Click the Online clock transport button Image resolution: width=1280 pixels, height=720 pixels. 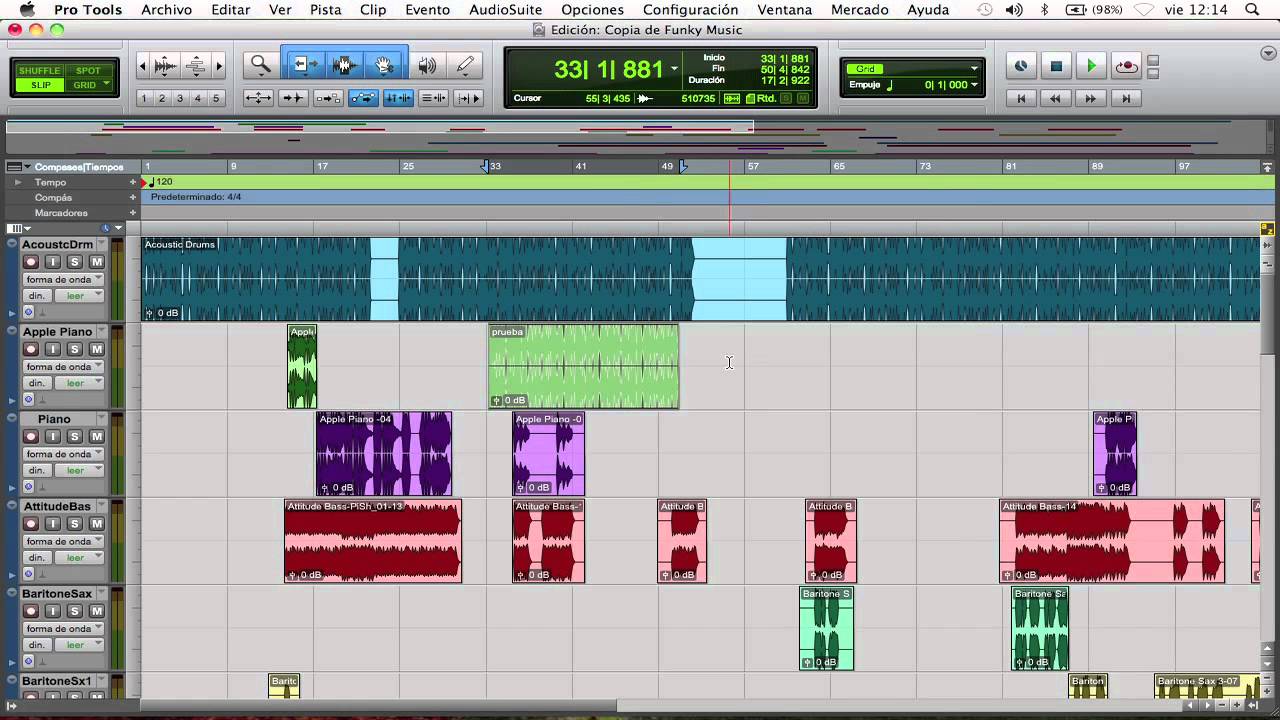point(1021,66)
